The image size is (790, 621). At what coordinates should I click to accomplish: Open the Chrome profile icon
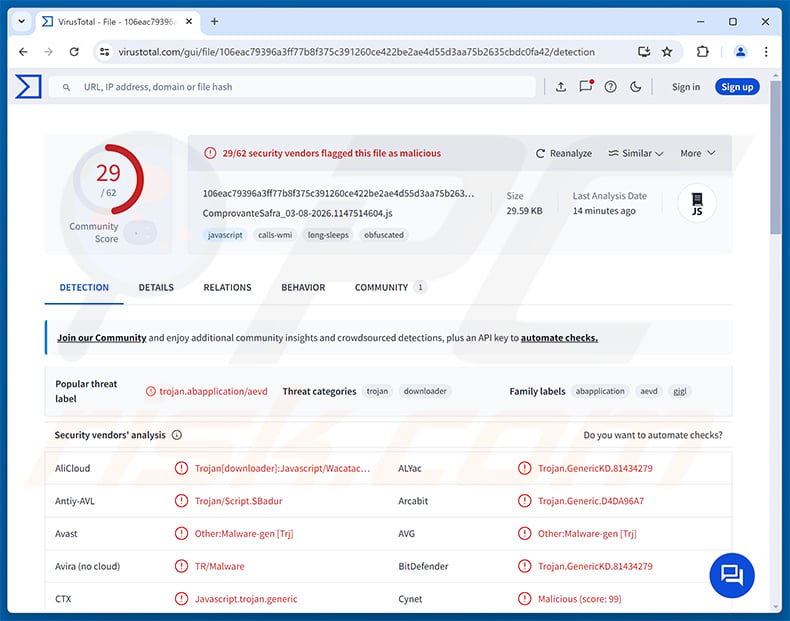tap(740, 52)
